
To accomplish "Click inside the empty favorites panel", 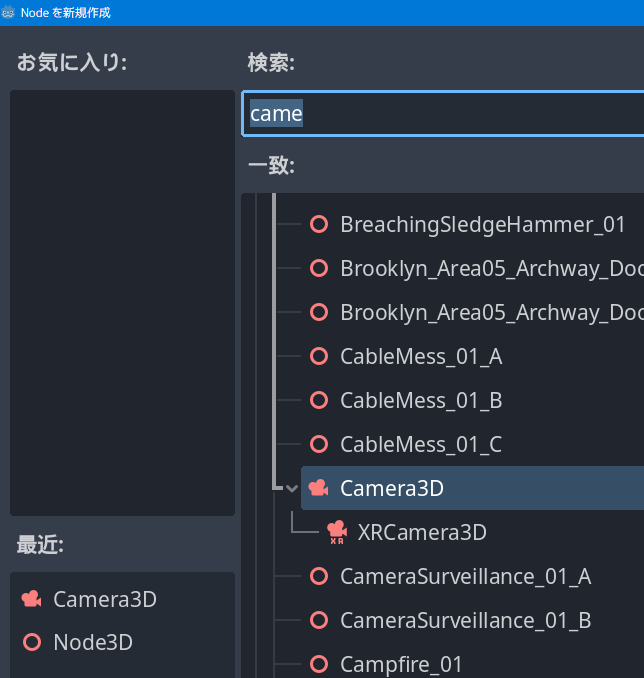I will 122,302.
